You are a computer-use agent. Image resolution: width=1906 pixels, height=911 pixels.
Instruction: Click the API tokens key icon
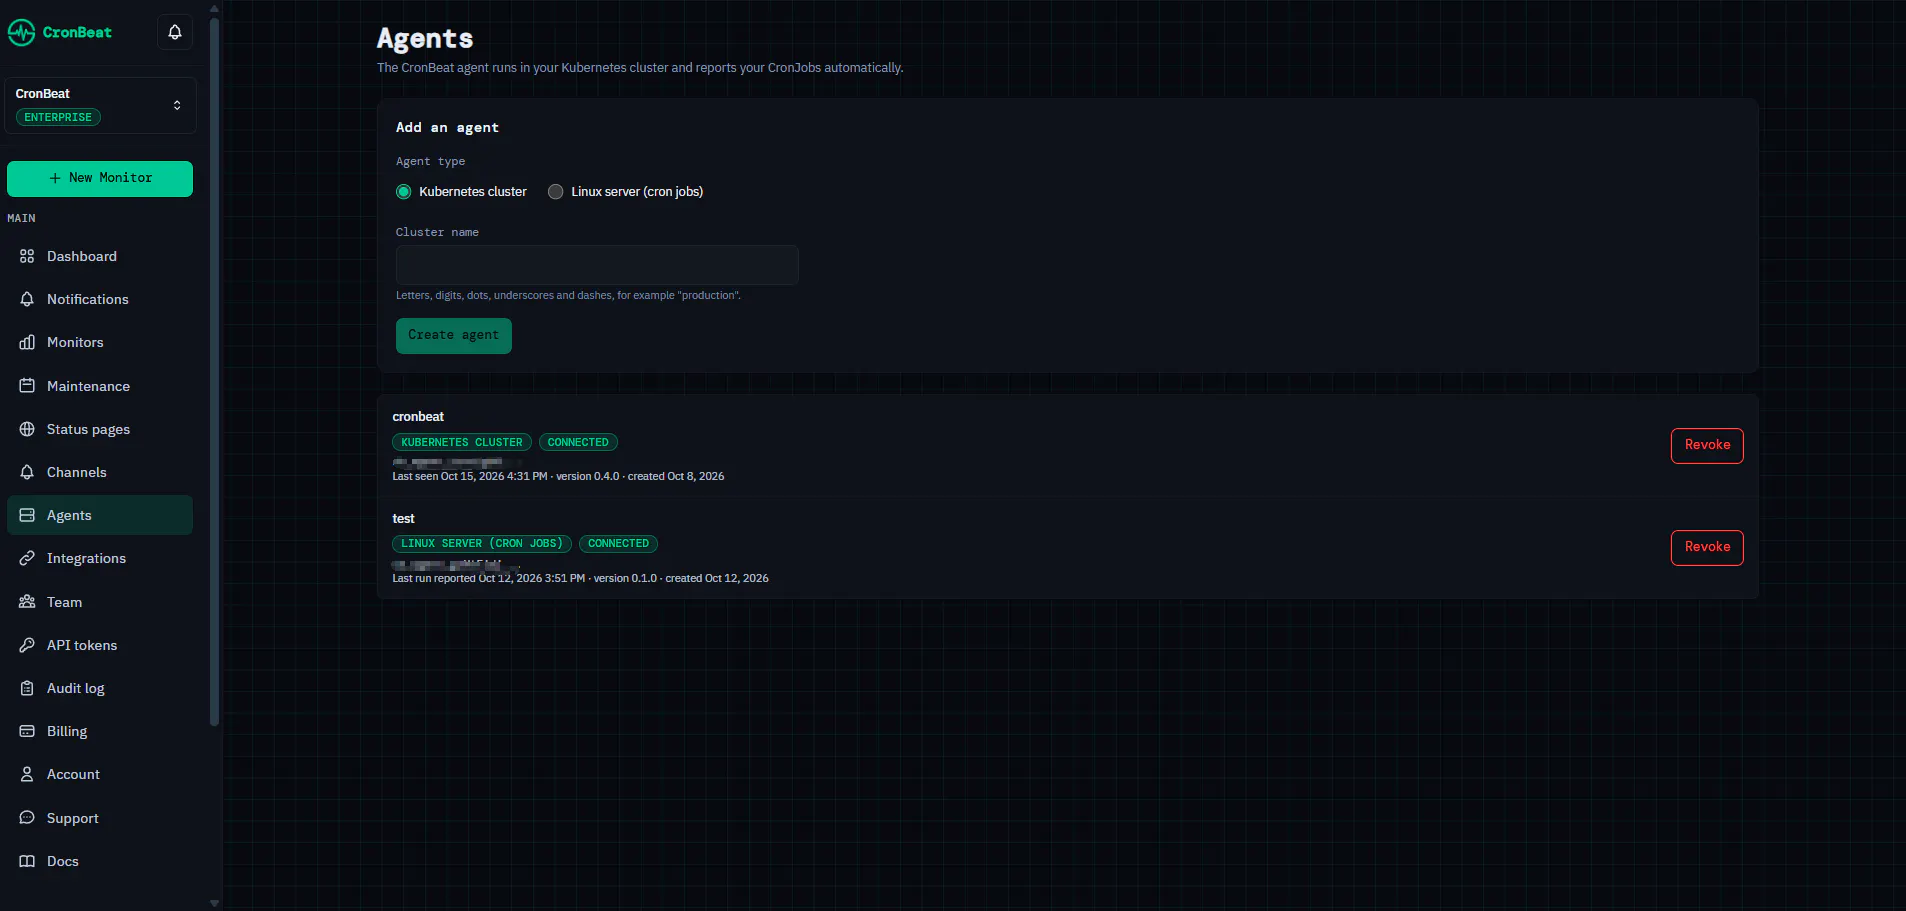[27, 645]
